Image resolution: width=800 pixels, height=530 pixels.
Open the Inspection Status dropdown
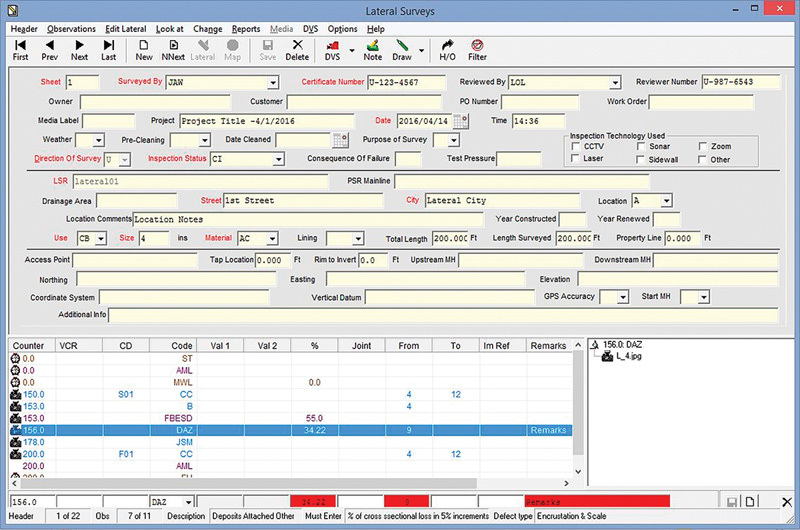pyautogui.click(x=278, y=159)
